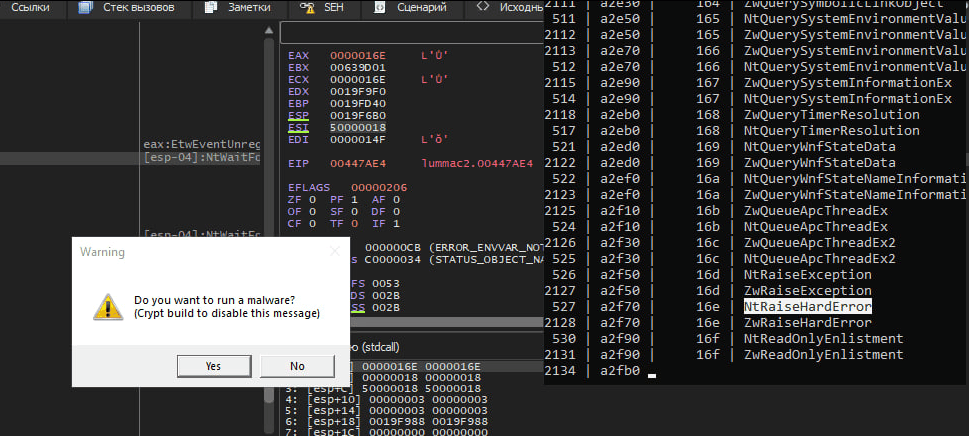
Task: Click the SEH chain warning icon
Action: (x=307, y=7)
